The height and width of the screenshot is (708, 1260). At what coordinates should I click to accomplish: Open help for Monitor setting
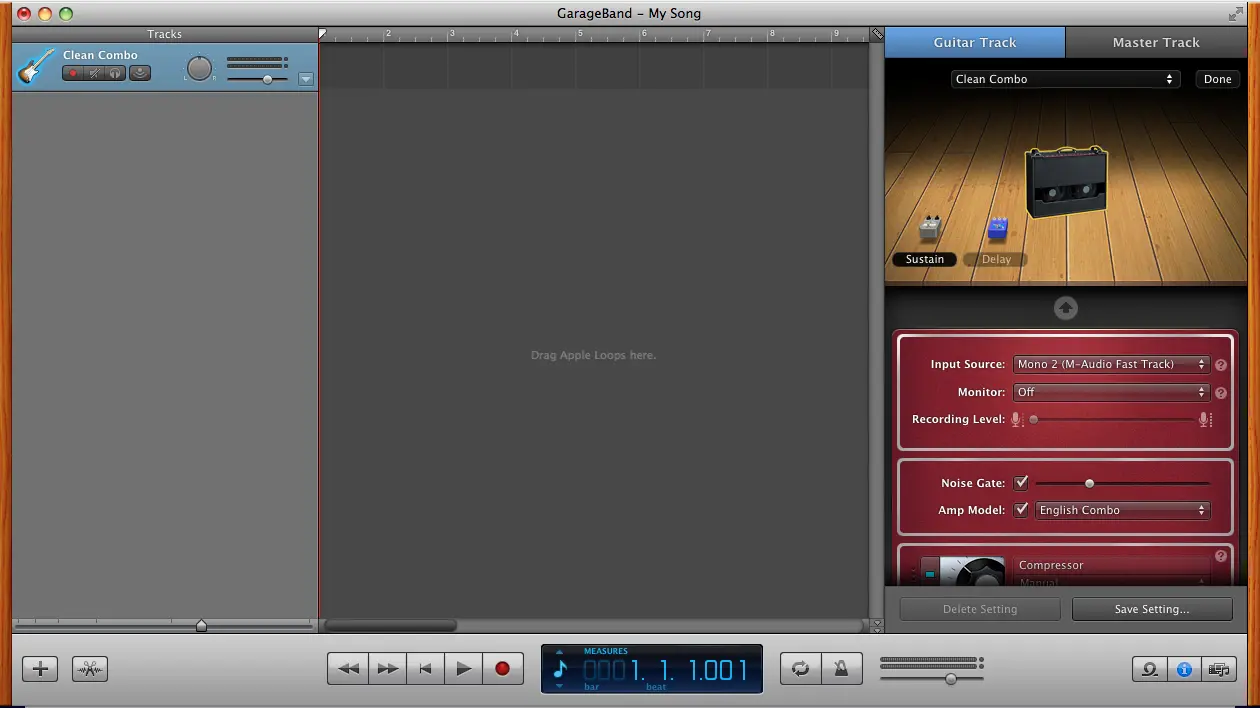[1221, 393]
